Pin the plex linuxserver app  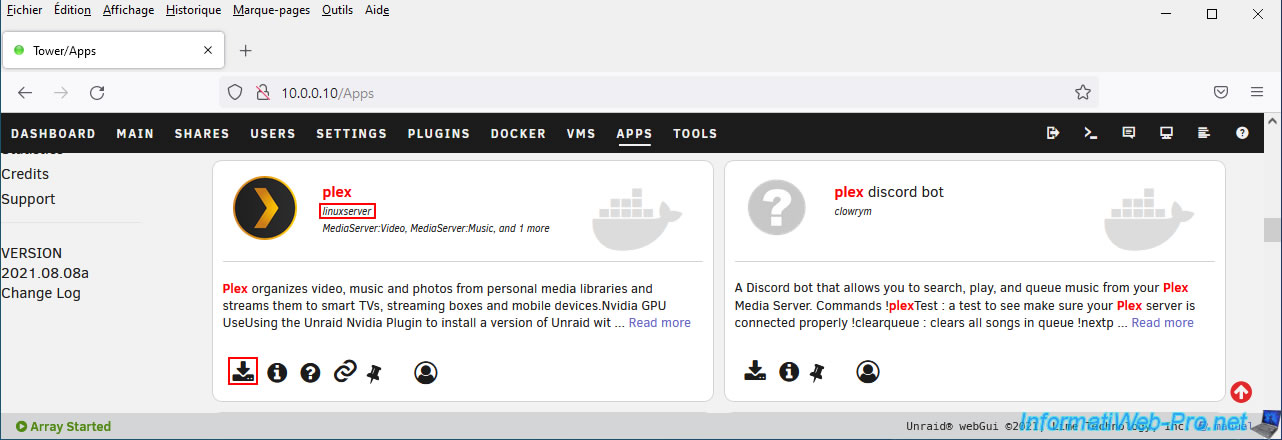(374, 372)
